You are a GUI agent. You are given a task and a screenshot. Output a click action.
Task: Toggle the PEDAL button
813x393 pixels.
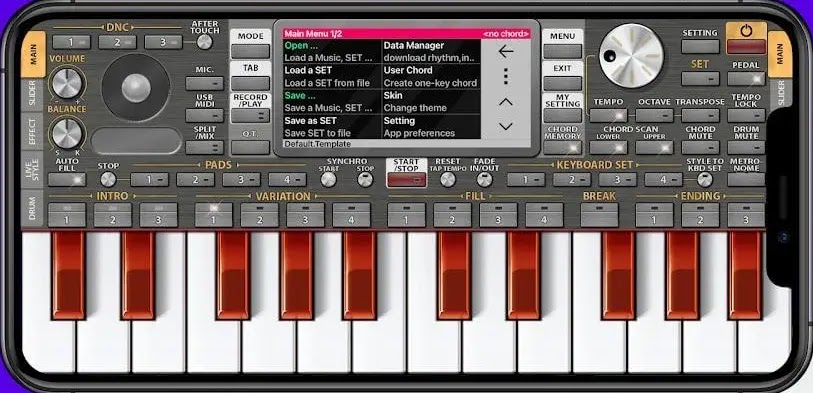tap(746, 79)
